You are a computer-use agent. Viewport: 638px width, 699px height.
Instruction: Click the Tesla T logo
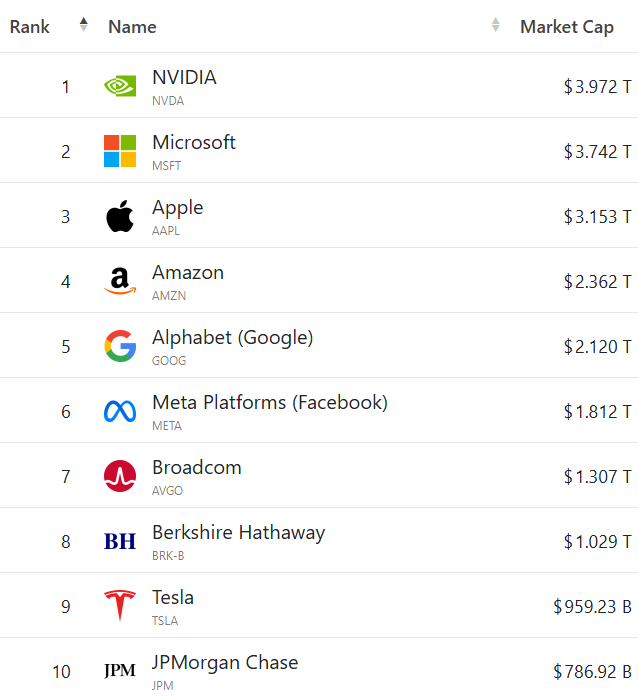click(x=120, y=605)
